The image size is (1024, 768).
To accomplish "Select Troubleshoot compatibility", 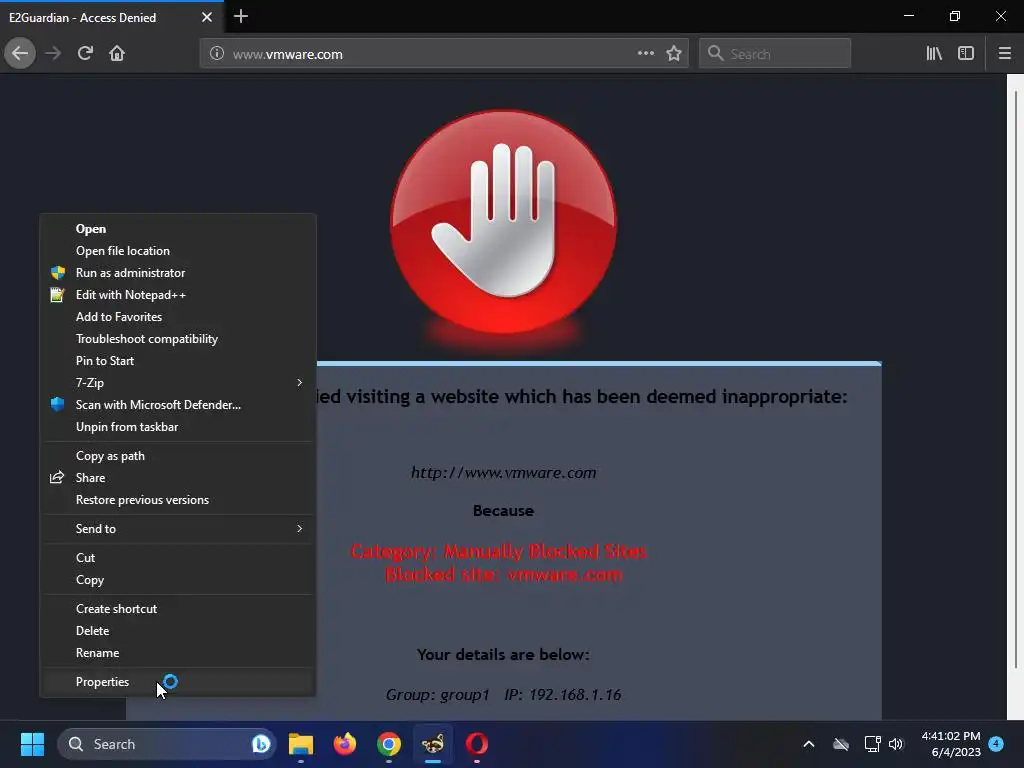I will (178, 339).
